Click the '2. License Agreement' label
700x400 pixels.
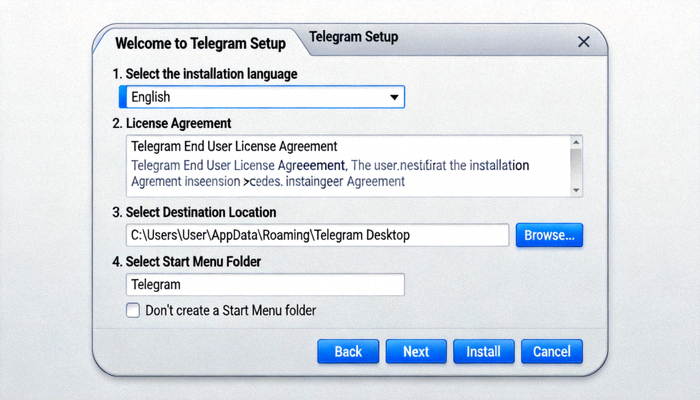click(171, 123)
